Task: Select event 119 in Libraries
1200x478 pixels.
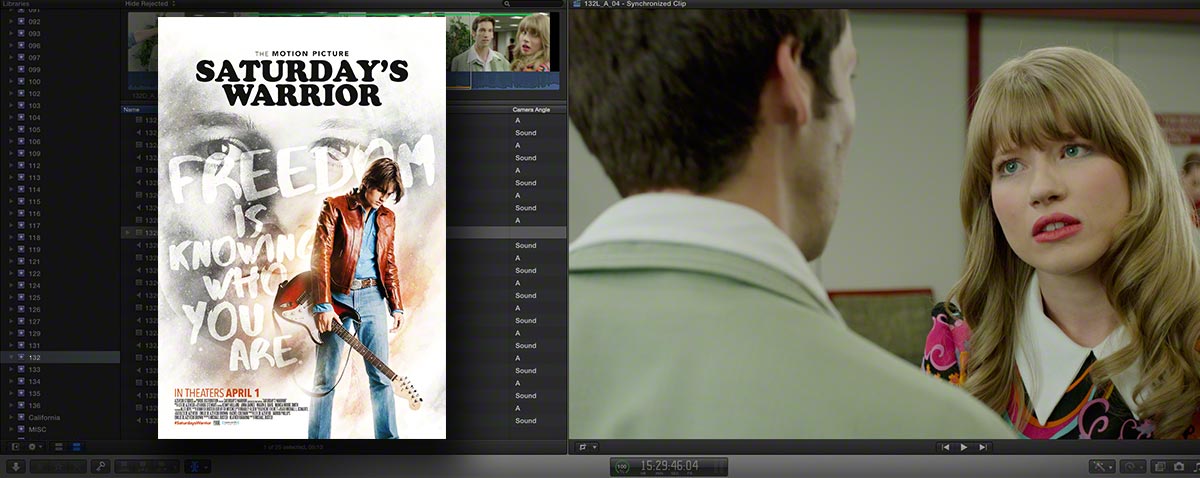Action: [60, 249]
